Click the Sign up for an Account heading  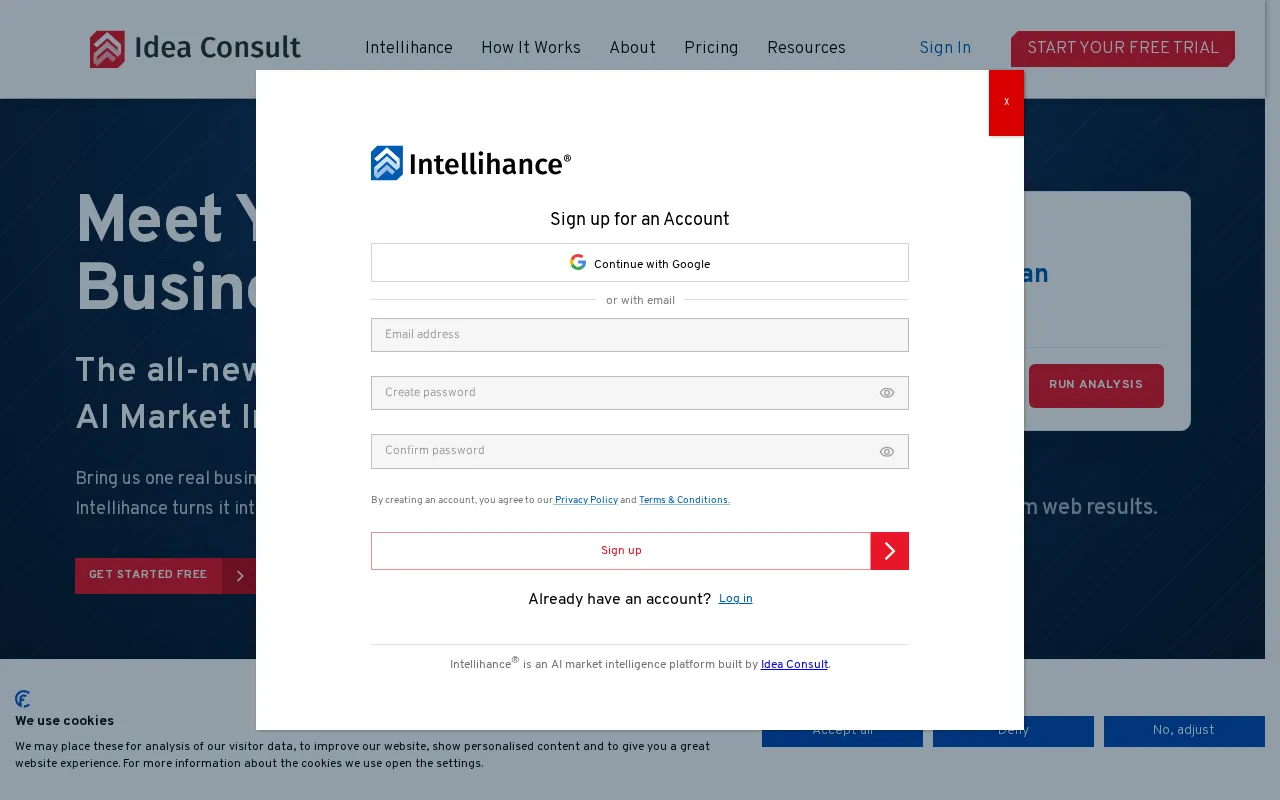tap(640, 220)
